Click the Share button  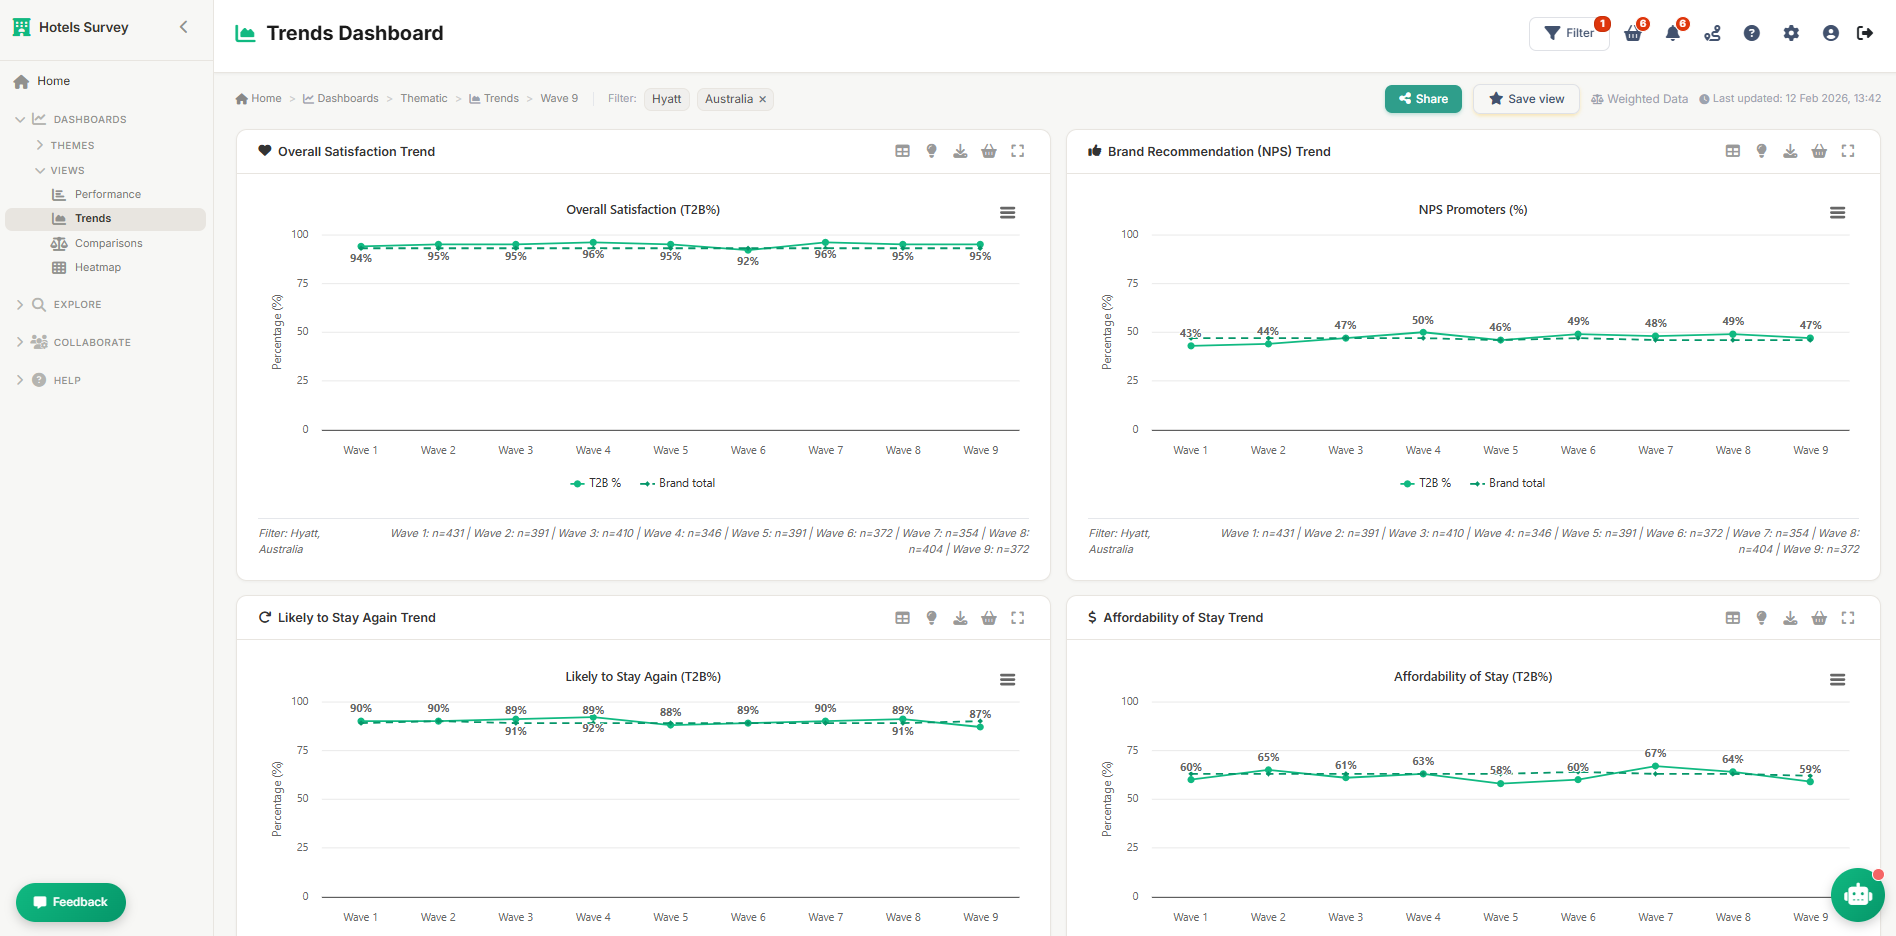(x=1423, y=99)
